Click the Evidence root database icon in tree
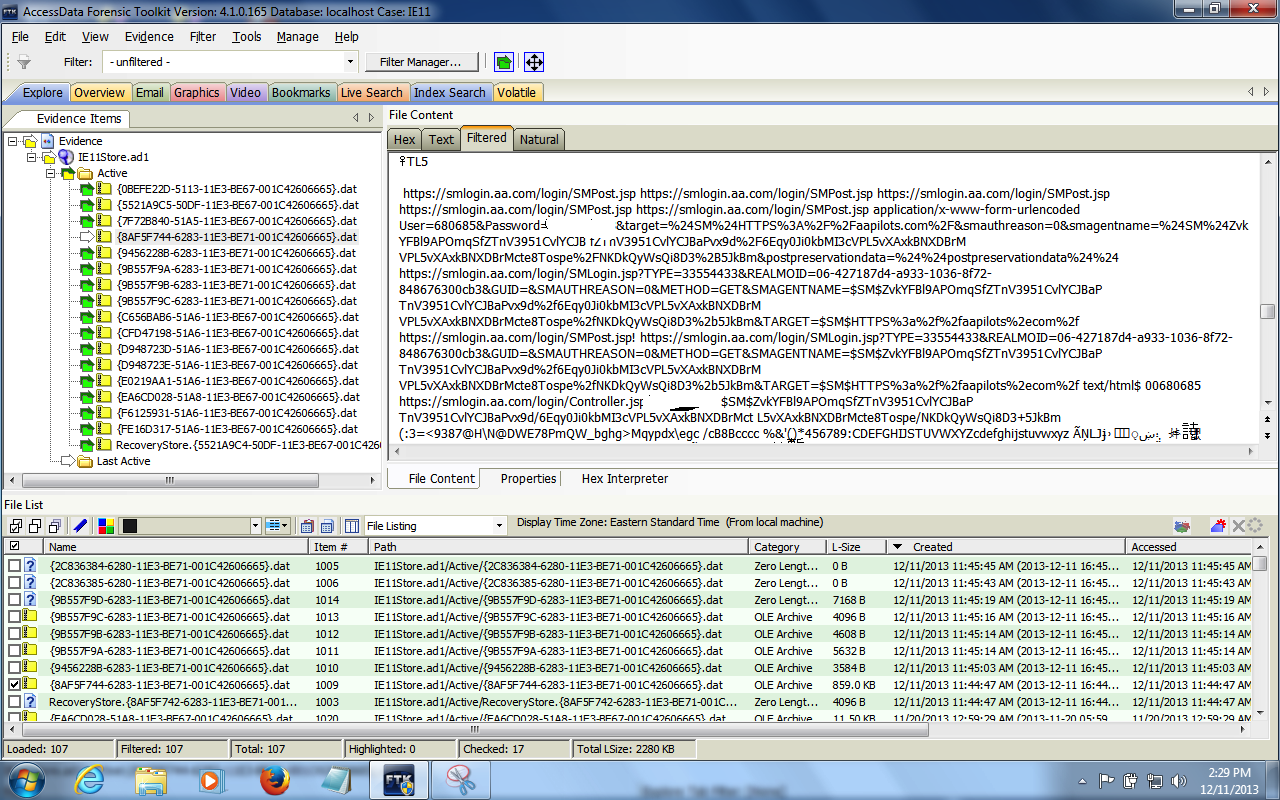Viewport: 1280px width, 800px height. click(x=47, y=141)
